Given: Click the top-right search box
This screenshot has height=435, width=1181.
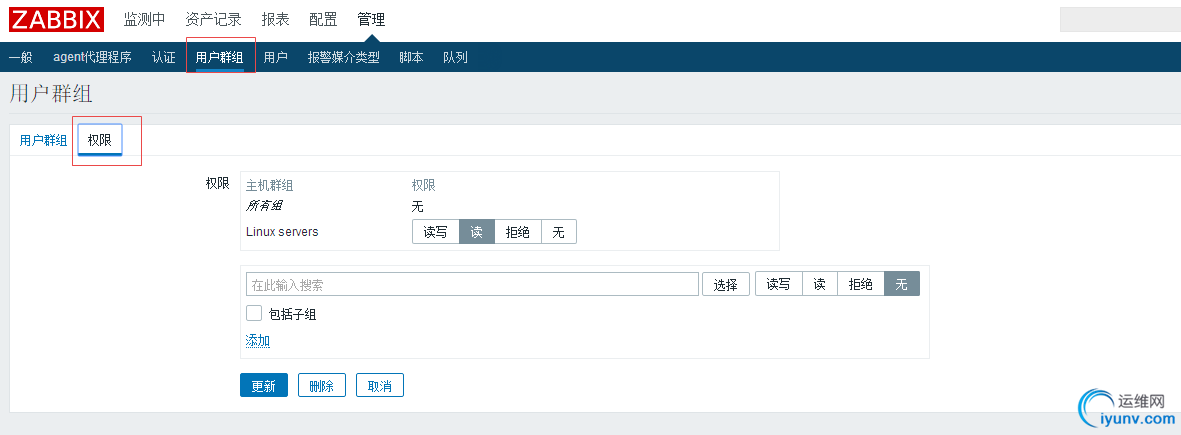Looking at the screenshot, I should pyautogui.click(x=1119, y=19).
